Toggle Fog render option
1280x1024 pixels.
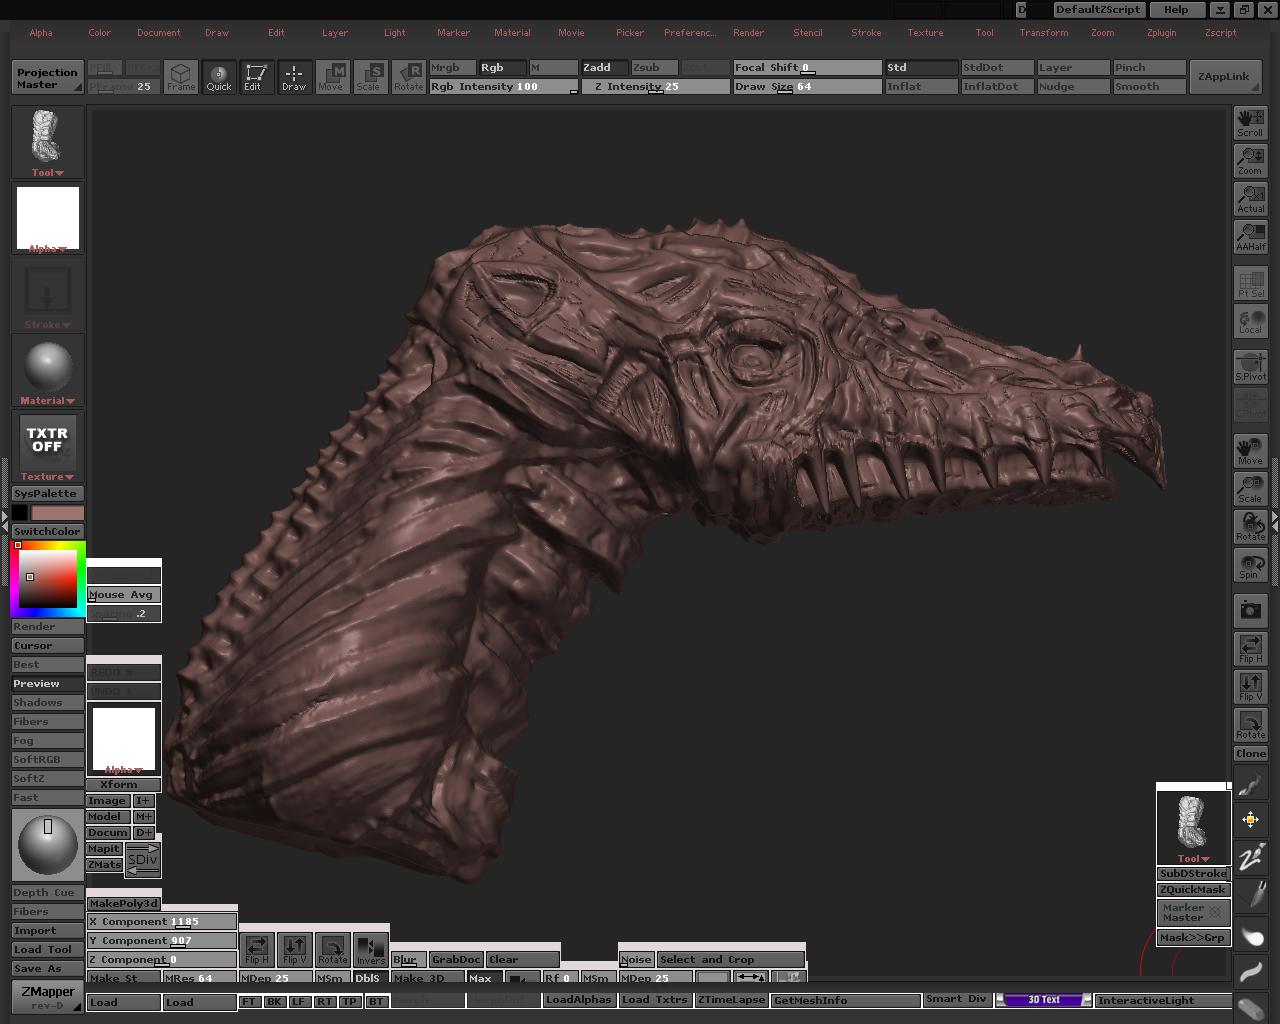[47, 741]
